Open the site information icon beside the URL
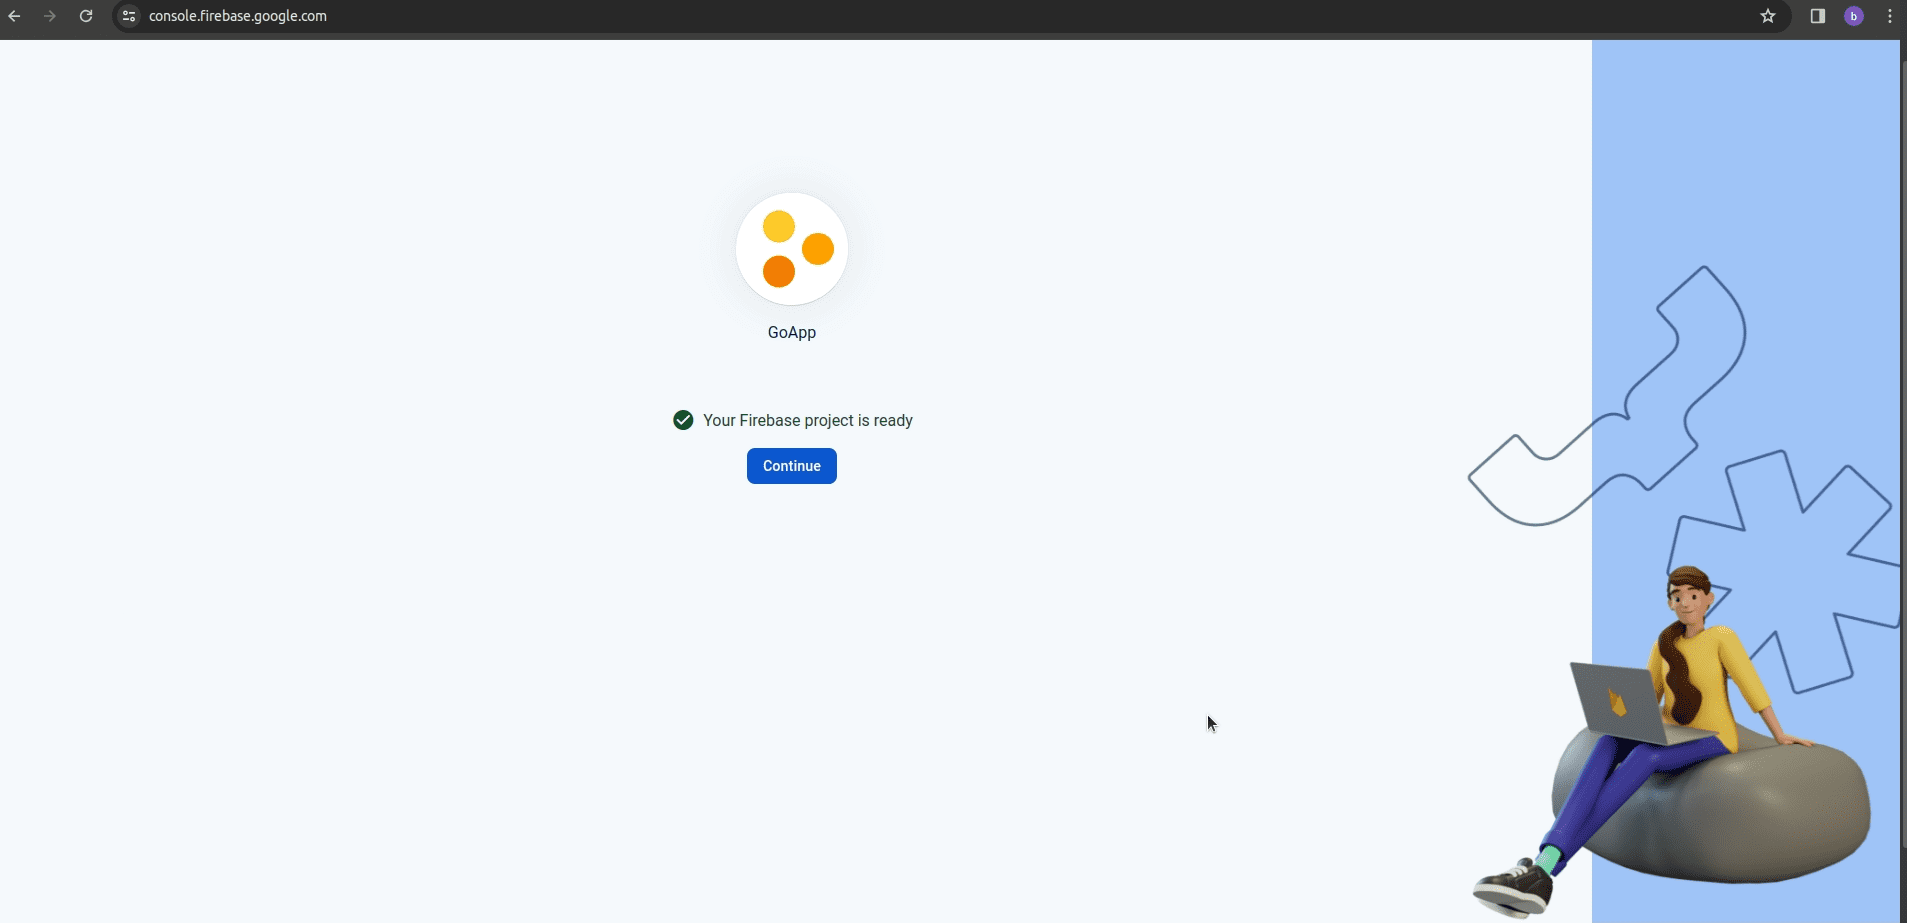This screenshot has height=923, width=1907. click(x=129, y=16)
